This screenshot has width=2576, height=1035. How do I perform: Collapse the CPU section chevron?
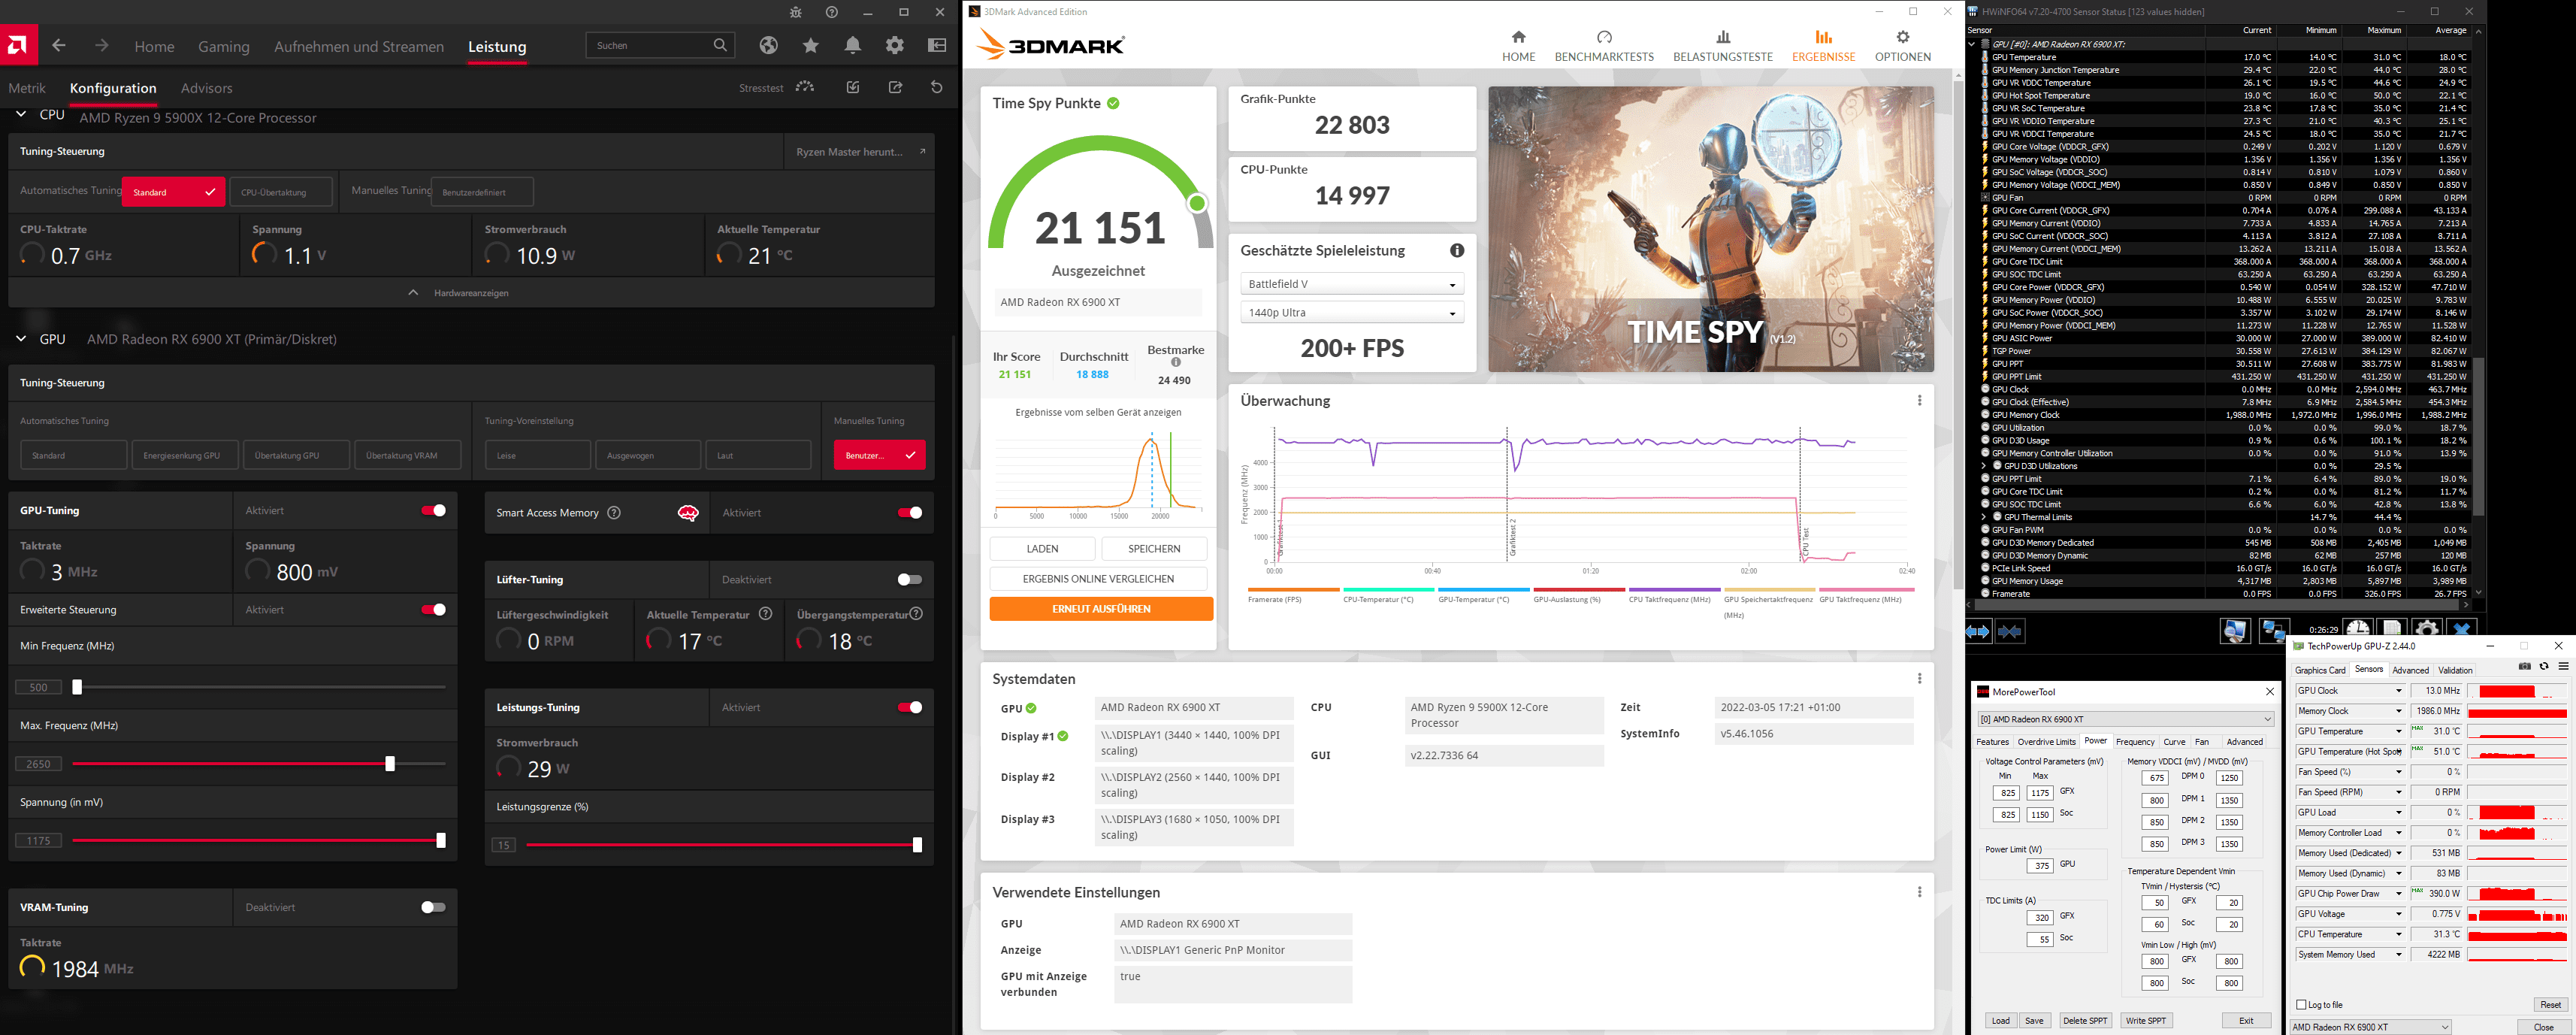(x=21, y=115)
